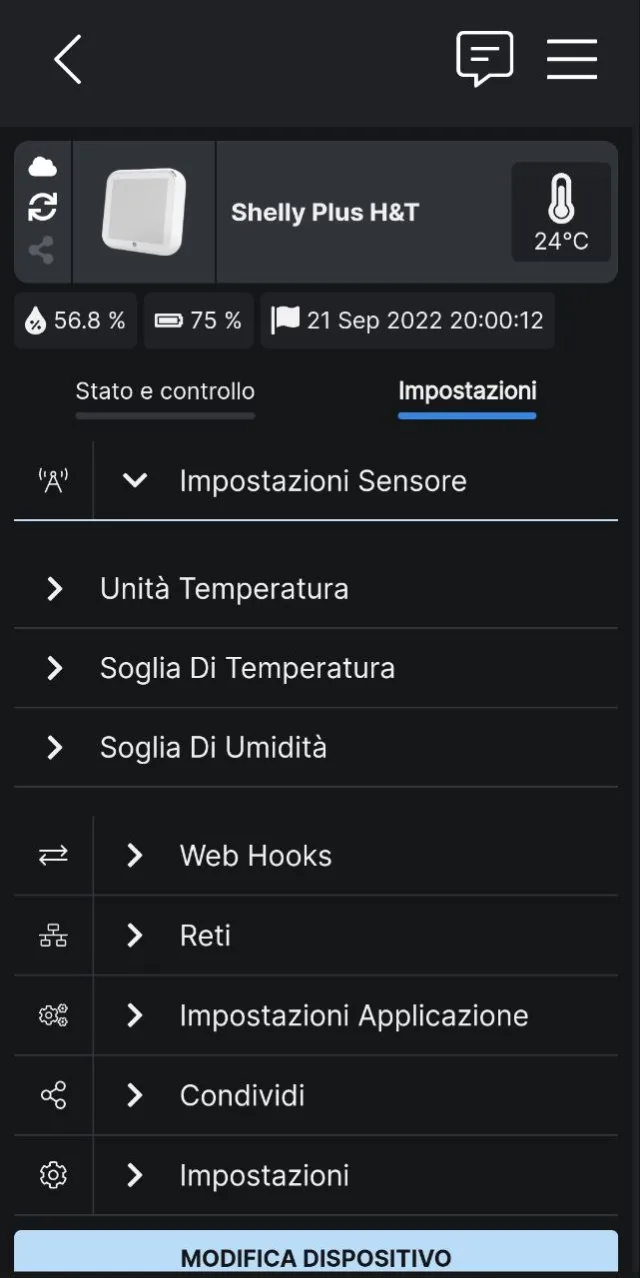Click the cloud connection icon
This screenshot has width=640, height=1278.
point(40,166)
